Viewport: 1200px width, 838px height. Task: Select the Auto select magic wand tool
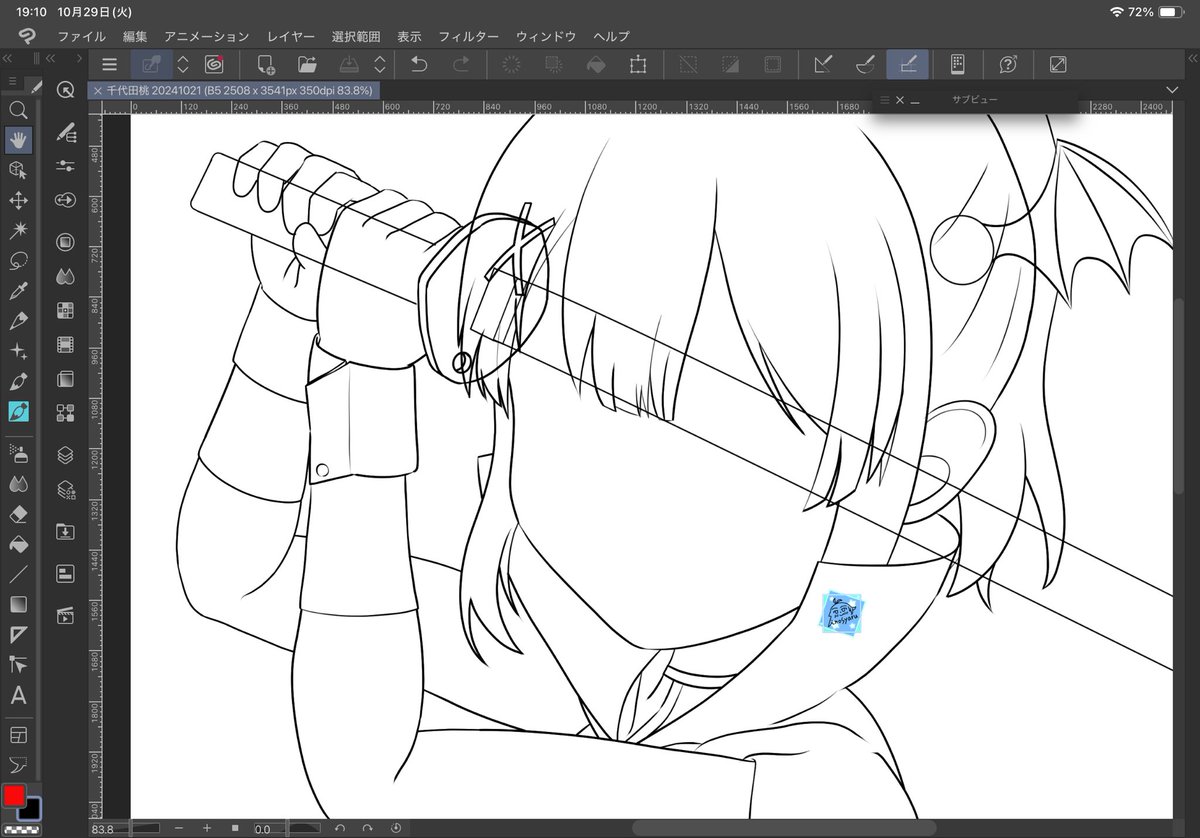17,231
